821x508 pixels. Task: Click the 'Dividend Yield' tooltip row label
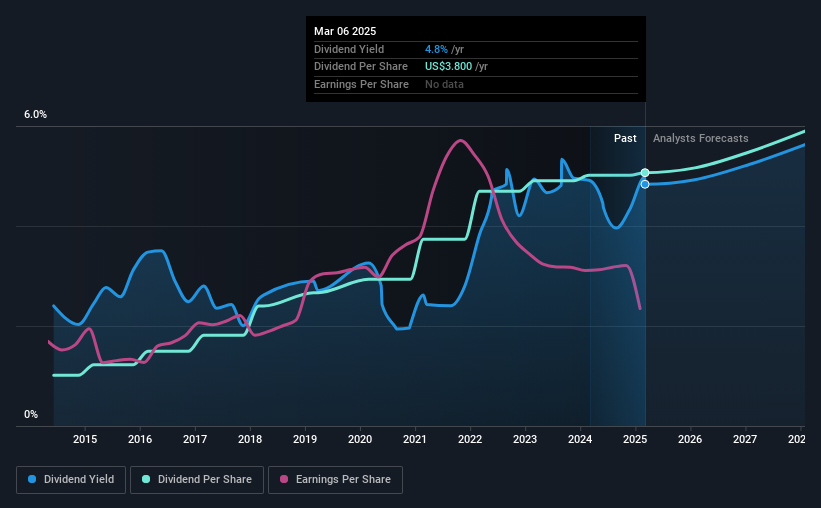click(349, 49)
